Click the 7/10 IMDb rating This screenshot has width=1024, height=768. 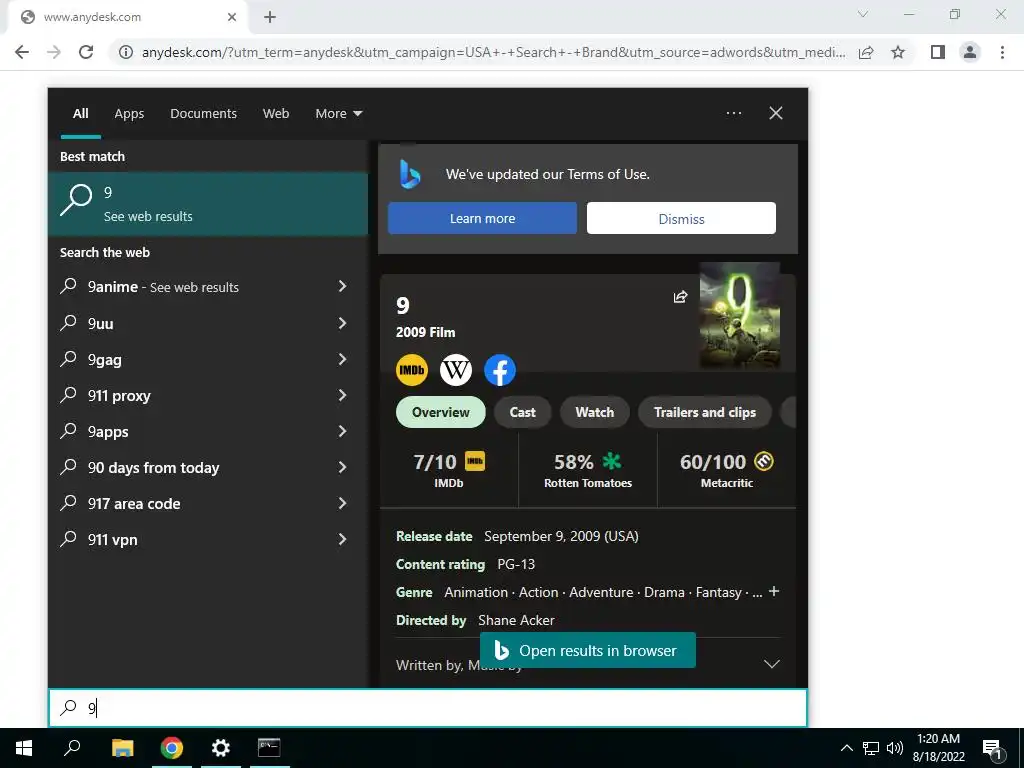(449, 470)
